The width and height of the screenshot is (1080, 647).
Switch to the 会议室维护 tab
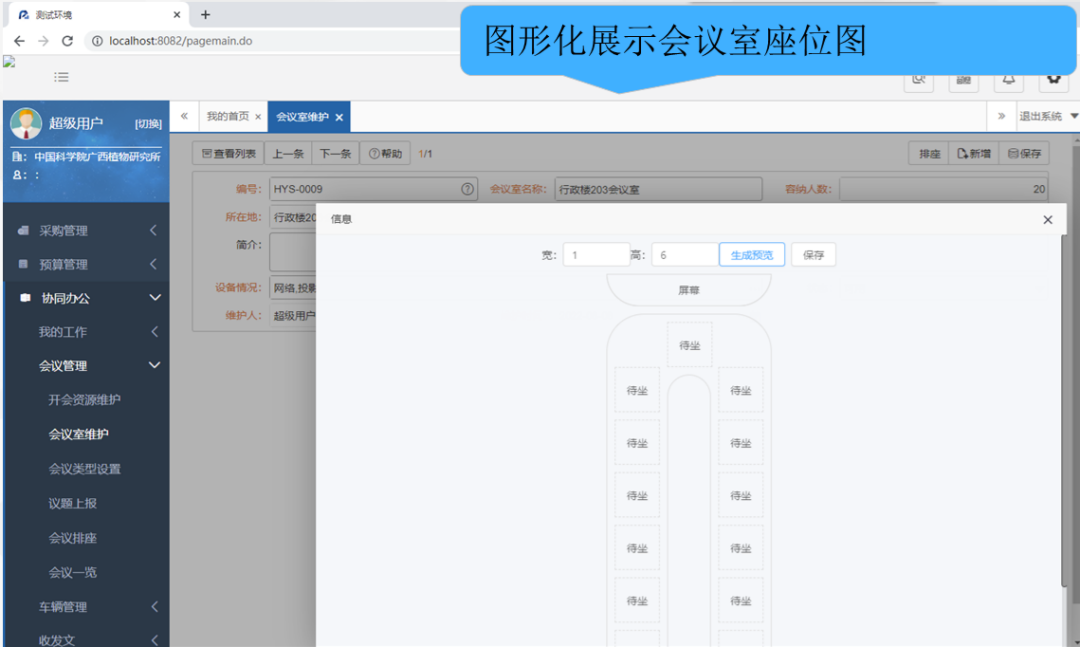302,116
